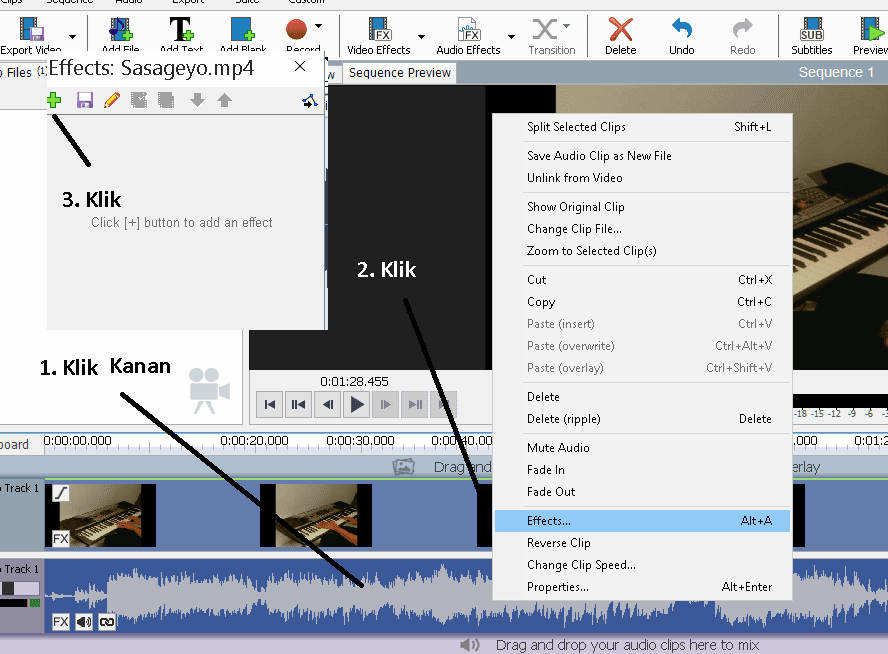Click the Add Blank toolbar icon
Screen dimensions: 888x654
pyautogui.click(x=243, y=29)
